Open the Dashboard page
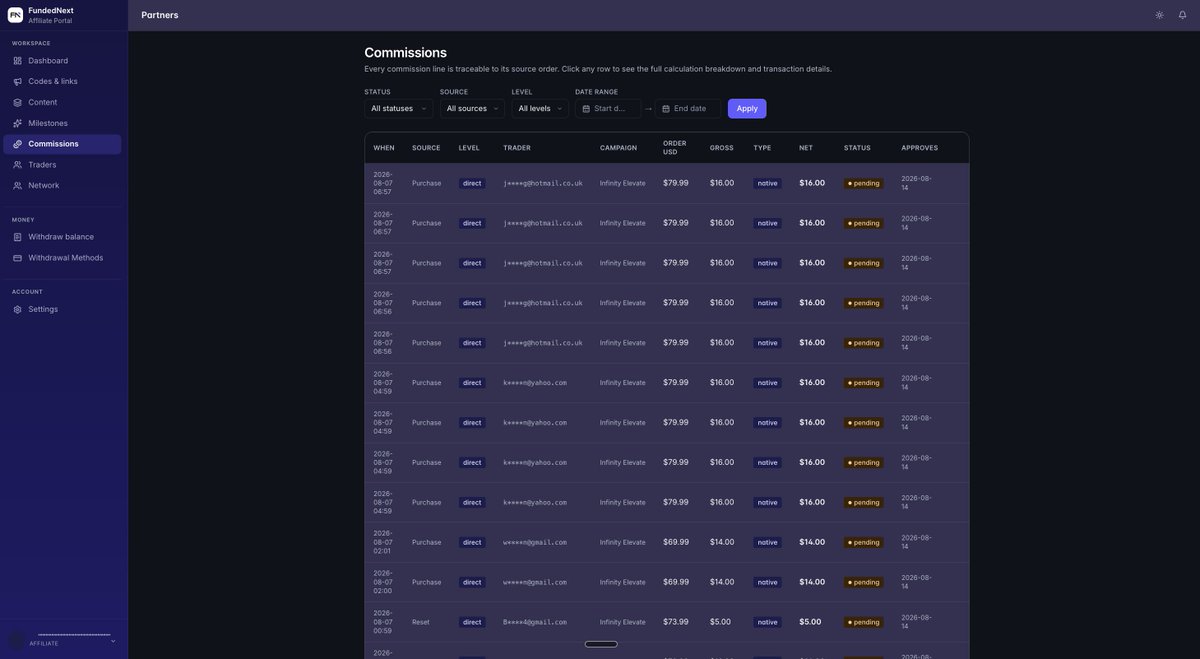The width and height of the screenshot is (1200, 659). 62,61
